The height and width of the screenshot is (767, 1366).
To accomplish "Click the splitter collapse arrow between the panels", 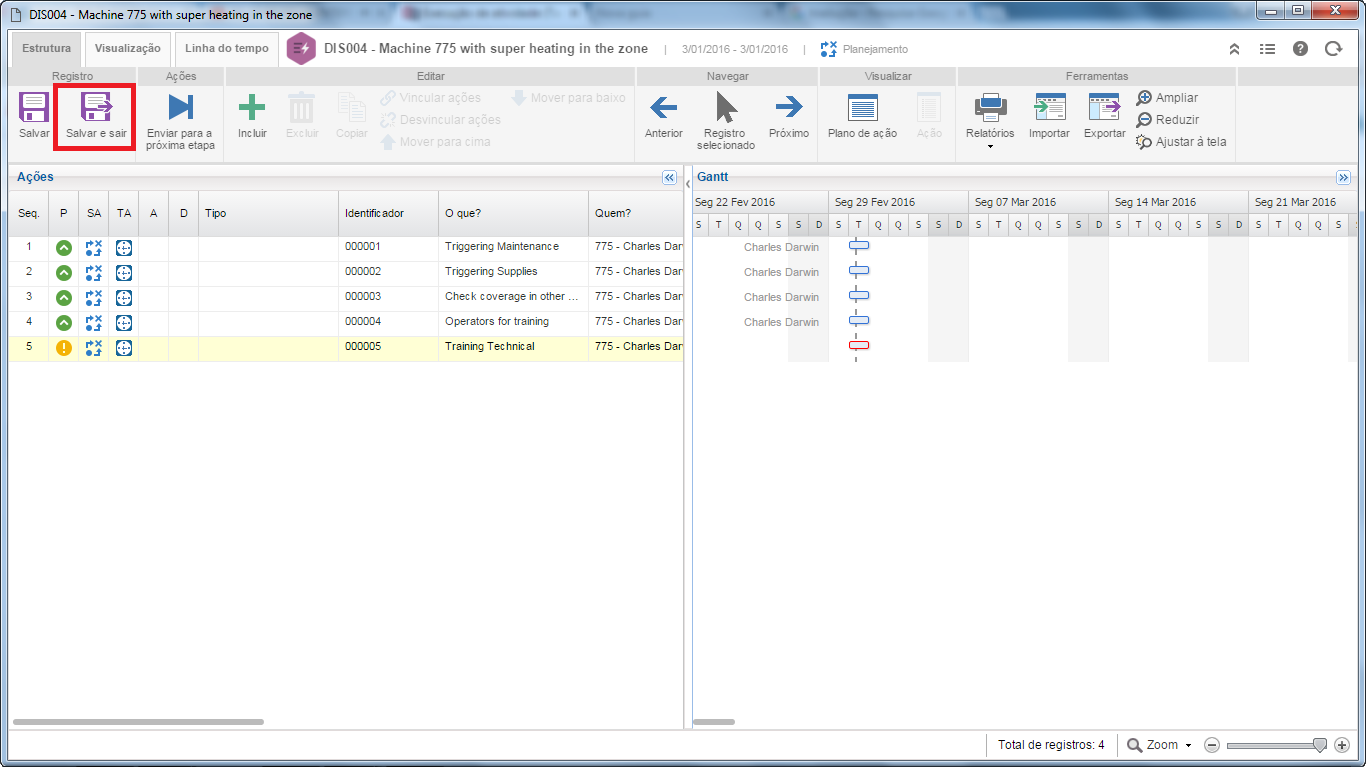I will point(688,183).
